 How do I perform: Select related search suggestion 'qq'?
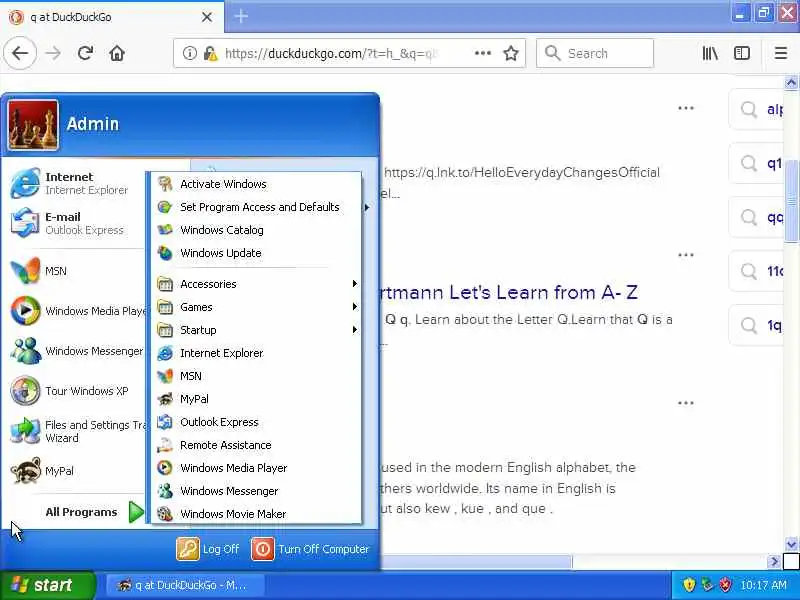[x=757, y=217]
